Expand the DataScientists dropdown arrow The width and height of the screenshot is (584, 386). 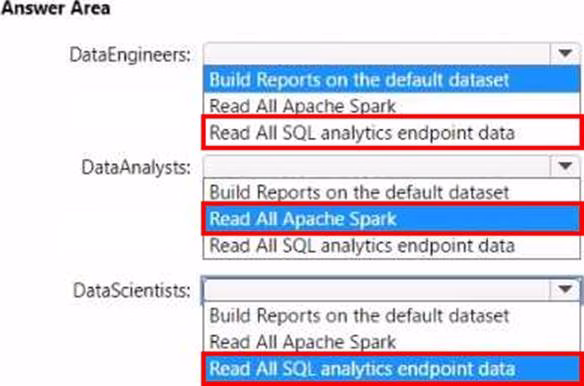click(x=565, y=289)
